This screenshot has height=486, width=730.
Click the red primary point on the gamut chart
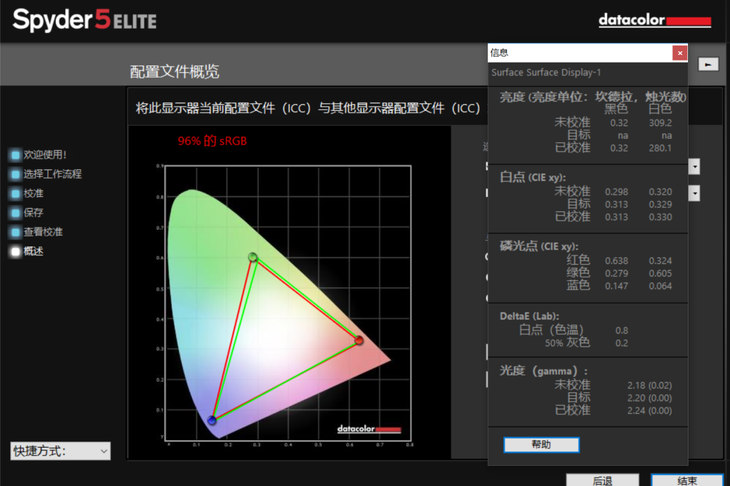pyautogui.click(x=360, y=341)
